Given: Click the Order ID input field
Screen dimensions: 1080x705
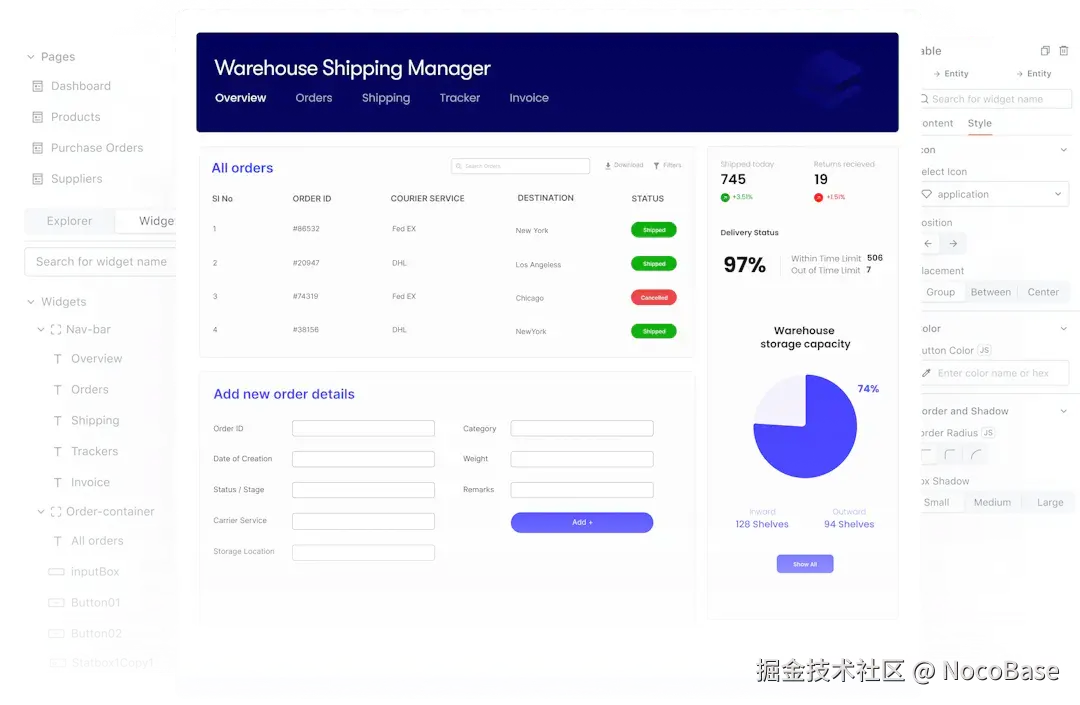Looking at the screenshot, I should (364, 428).
